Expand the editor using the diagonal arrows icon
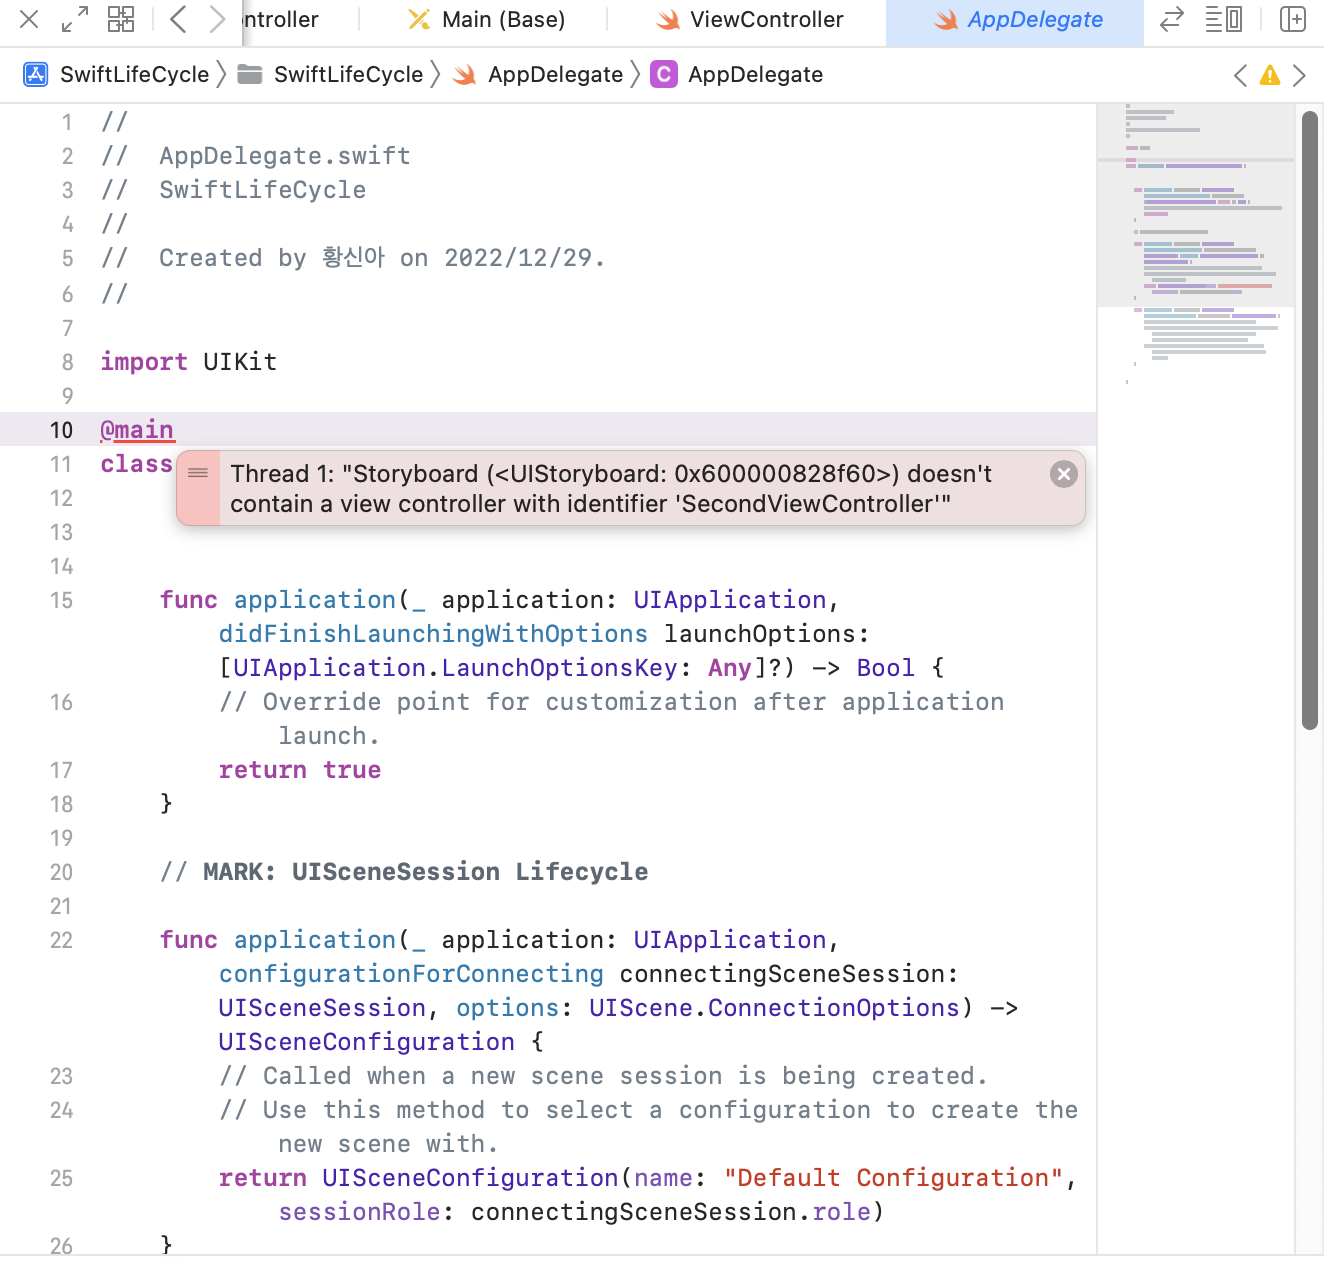1324x1264 pixels. [x=74, y=19]
